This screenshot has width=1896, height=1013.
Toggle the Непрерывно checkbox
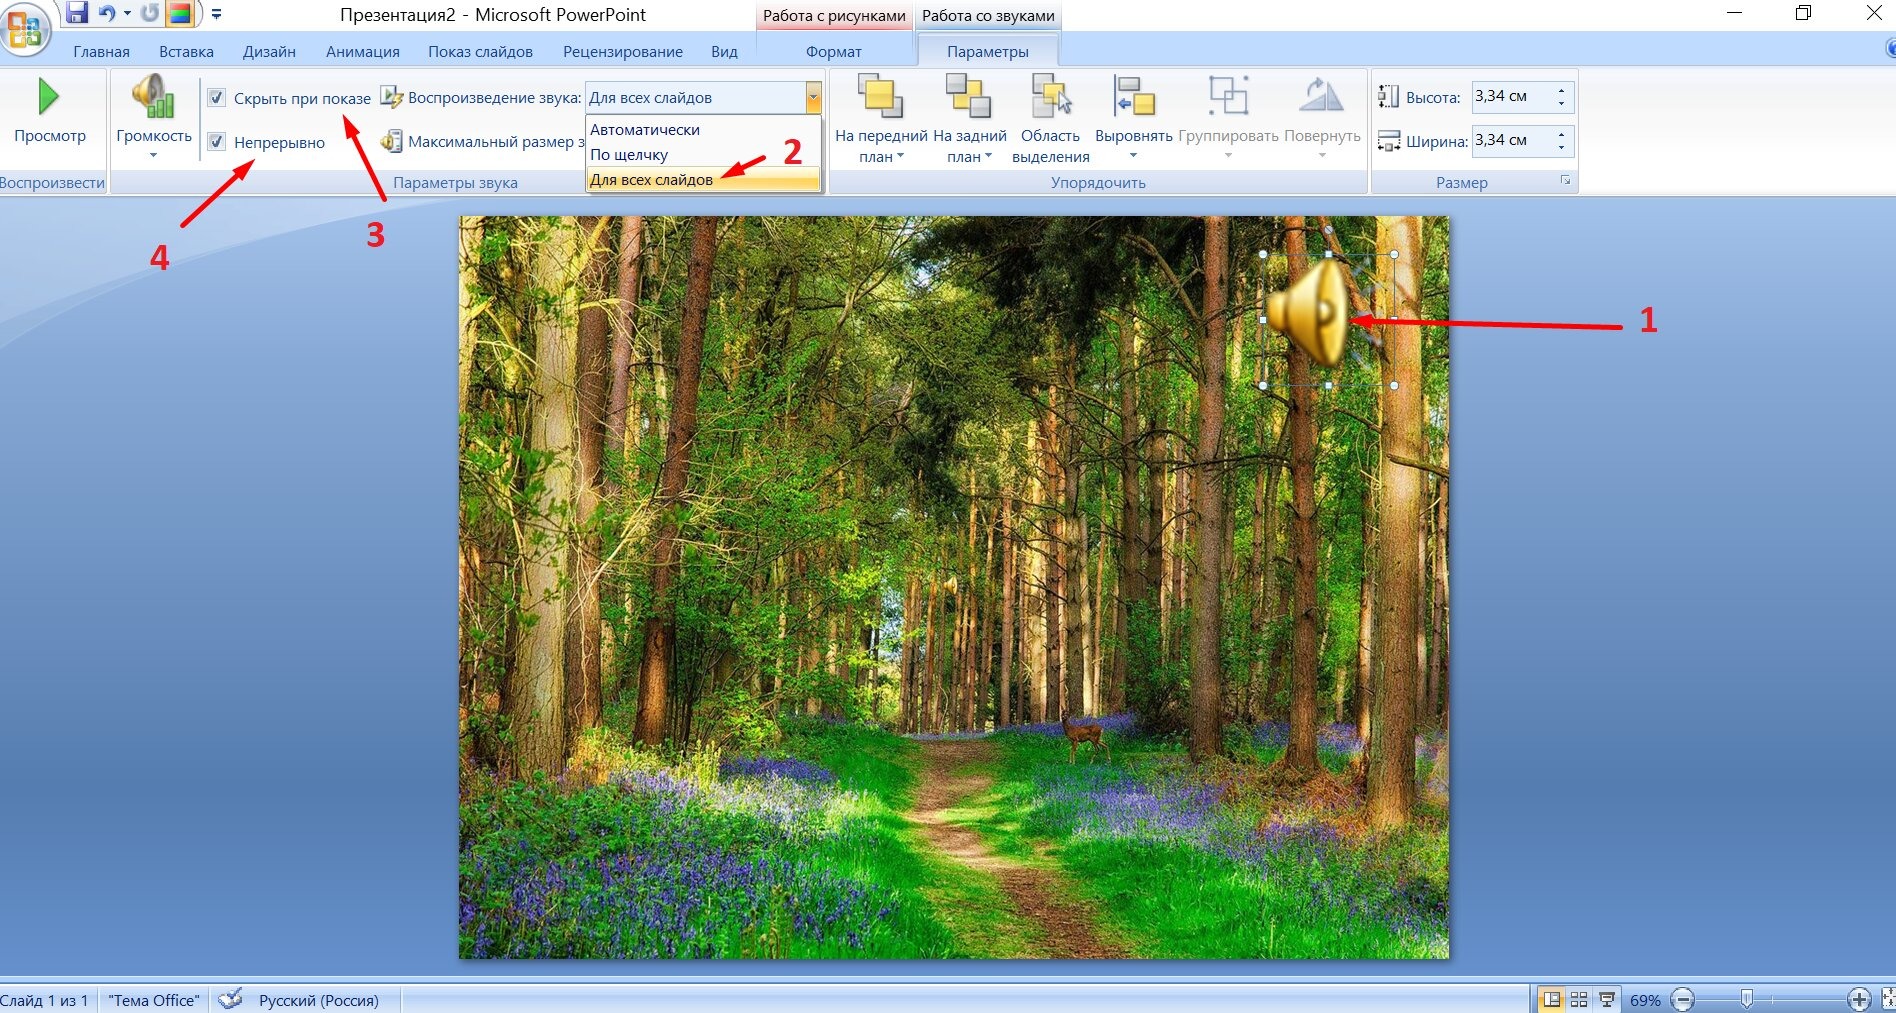(216, 142)
